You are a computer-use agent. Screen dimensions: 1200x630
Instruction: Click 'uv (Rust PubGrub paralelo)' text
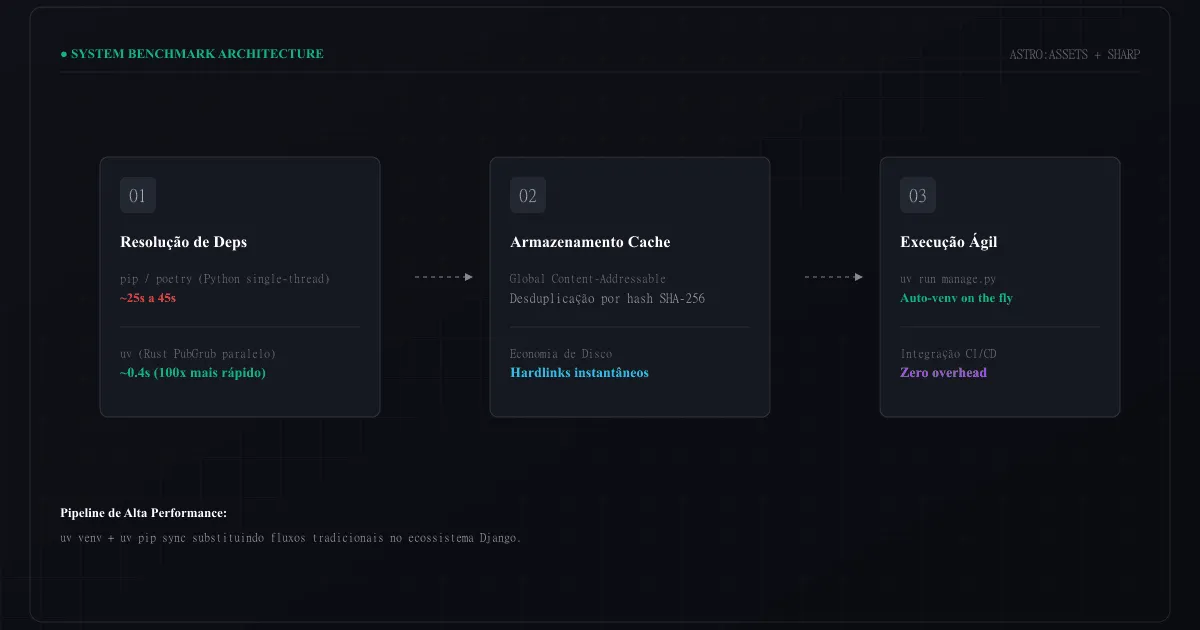[198, 354]
